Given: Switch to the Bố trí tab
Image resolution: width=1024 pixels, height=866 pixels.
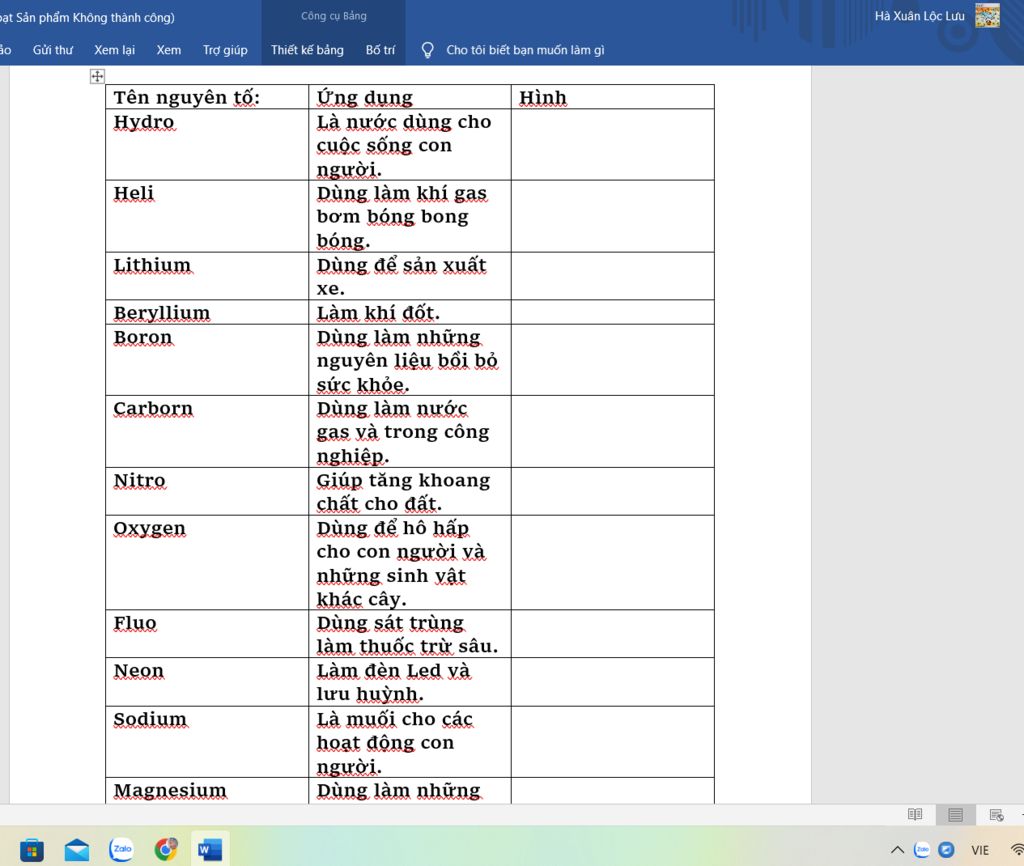Looking at the screenshot, I should pyautogui.click(x=380, y=50).
